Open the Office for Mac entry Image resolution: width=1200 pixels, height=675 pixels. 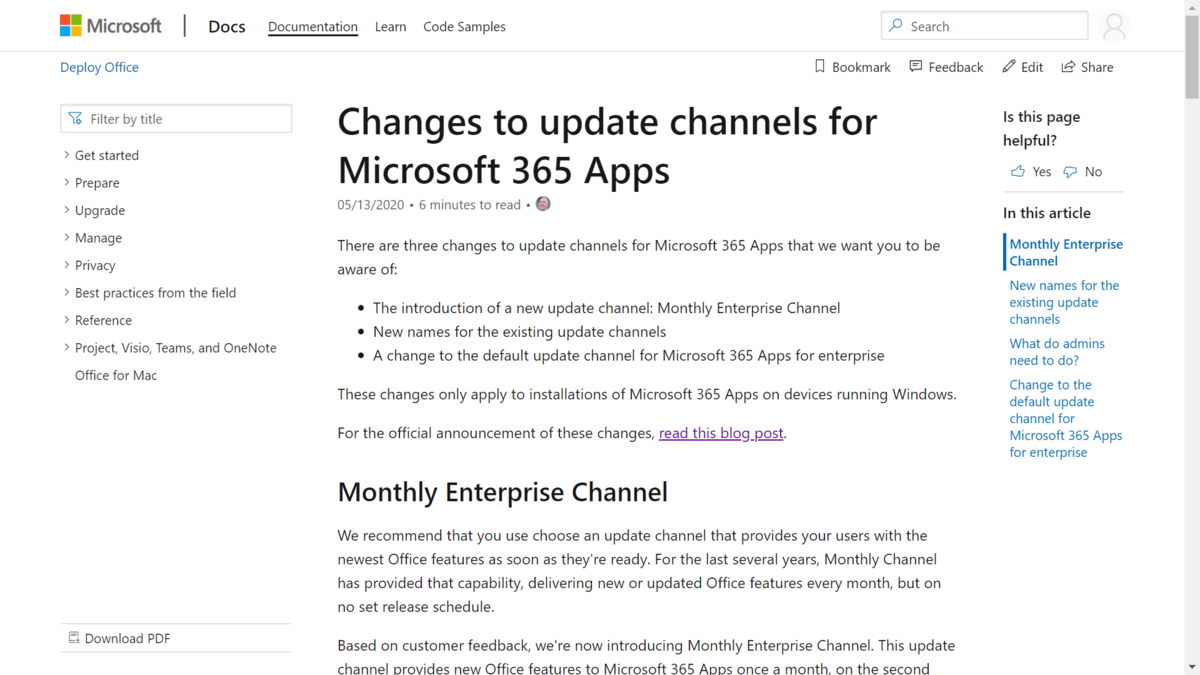coord(116,375)
